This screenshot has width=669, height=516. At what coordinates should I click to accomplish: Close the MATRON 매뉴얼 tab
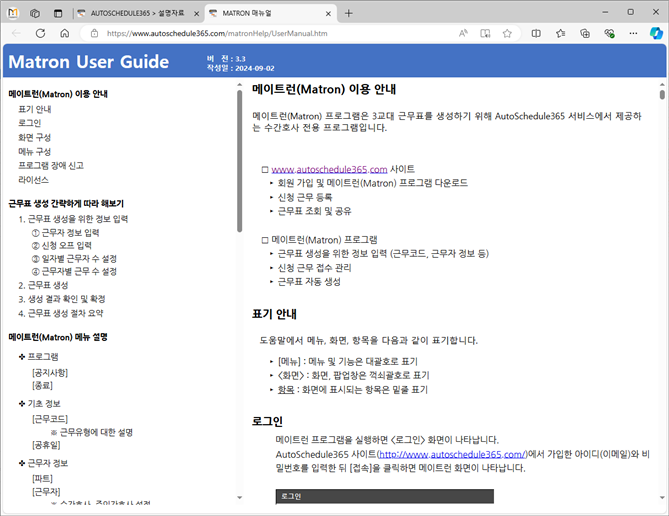(x=325, y=13)
